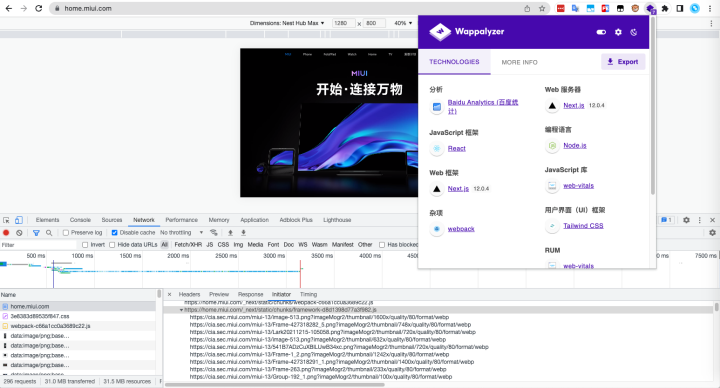The width and height of the screenshot is (720, 388).
Task: Open the 40% zoom dropdown
Action: (403, 23)
